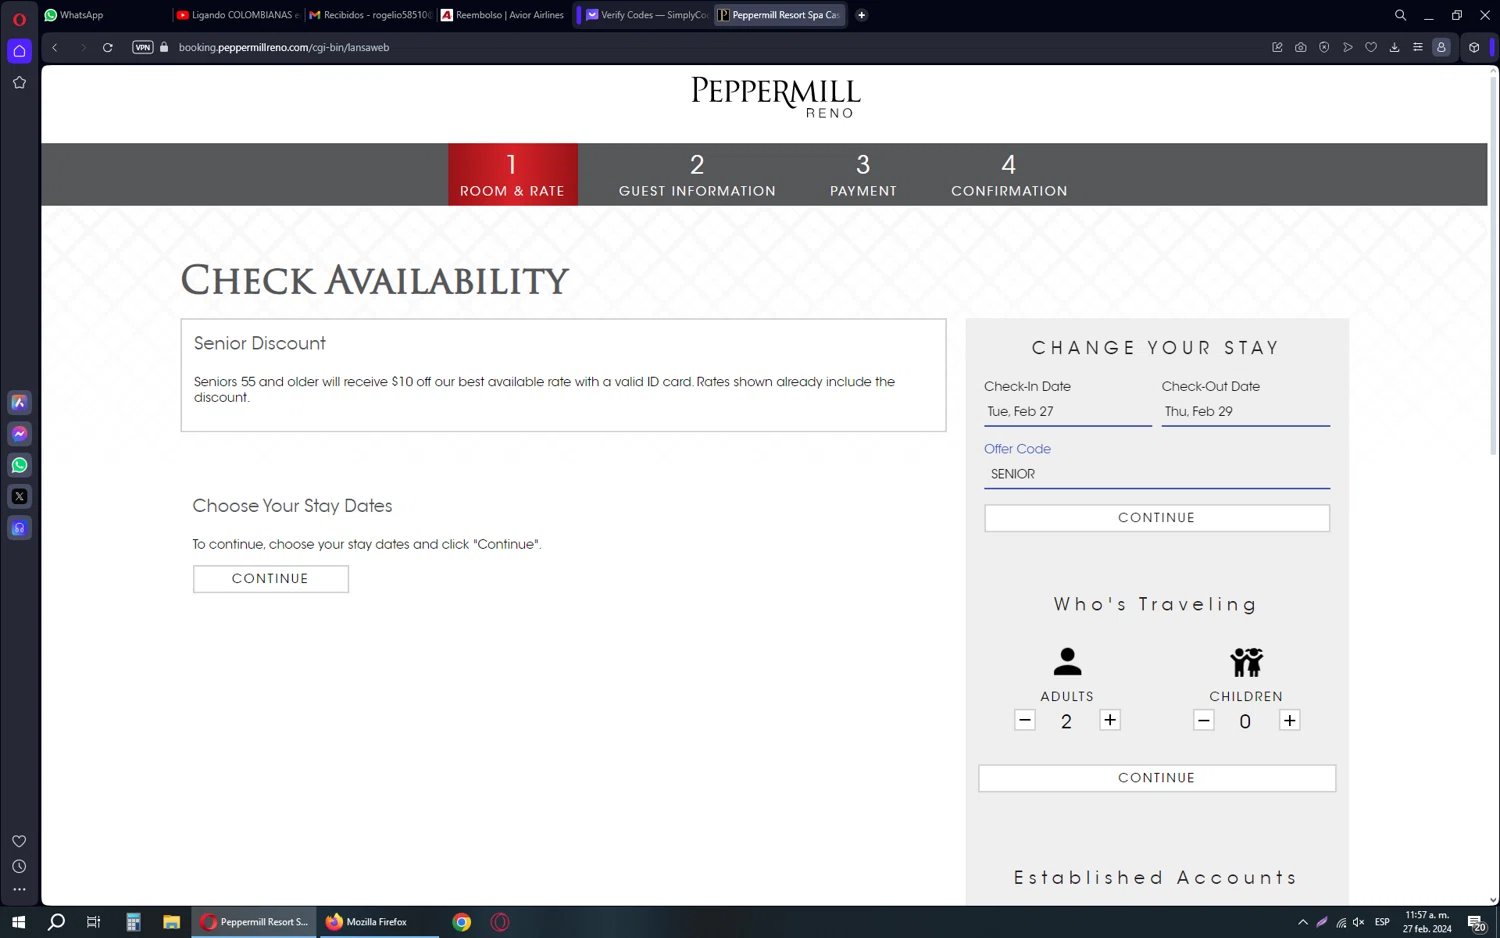
Task: Switch to the WhatsApp tab
Action: tap(104, 15)
